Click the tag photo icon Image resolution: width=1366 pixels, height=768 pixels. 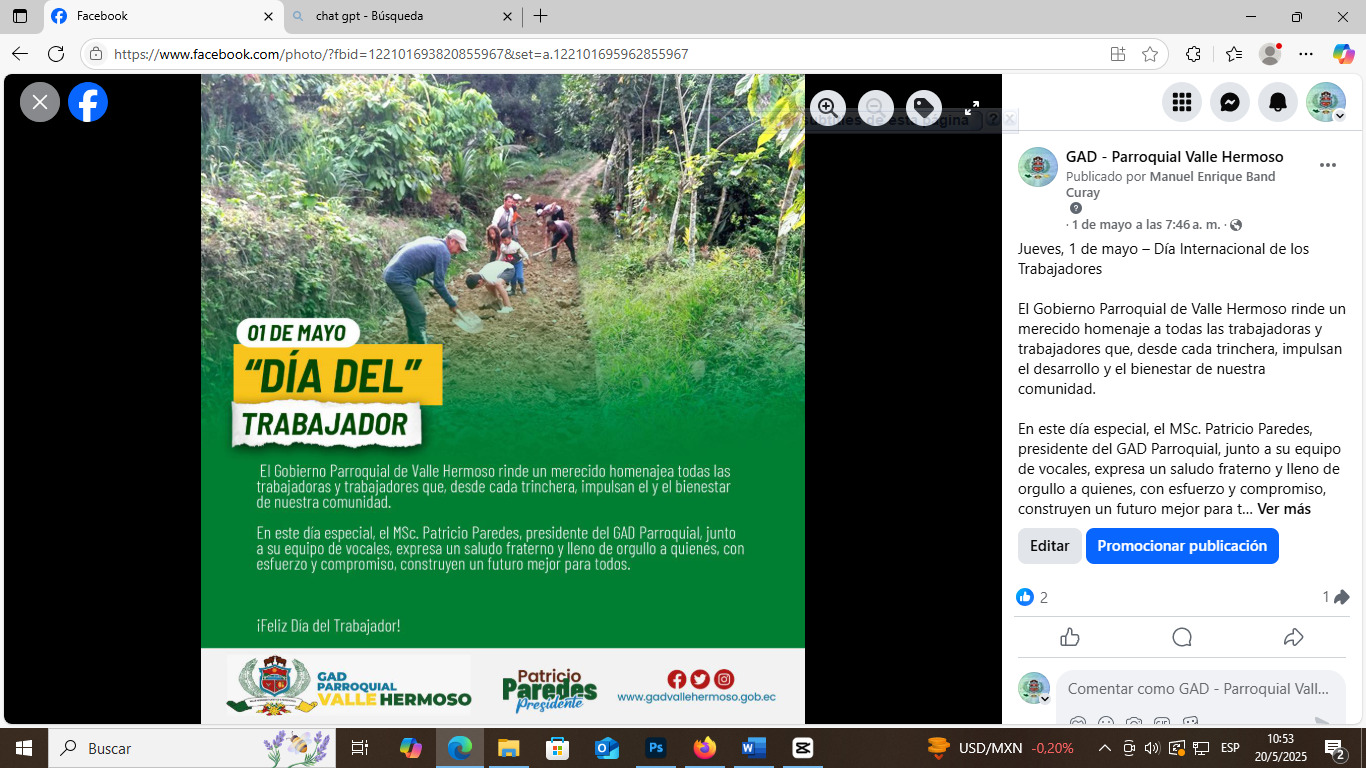tap(923, 107)
